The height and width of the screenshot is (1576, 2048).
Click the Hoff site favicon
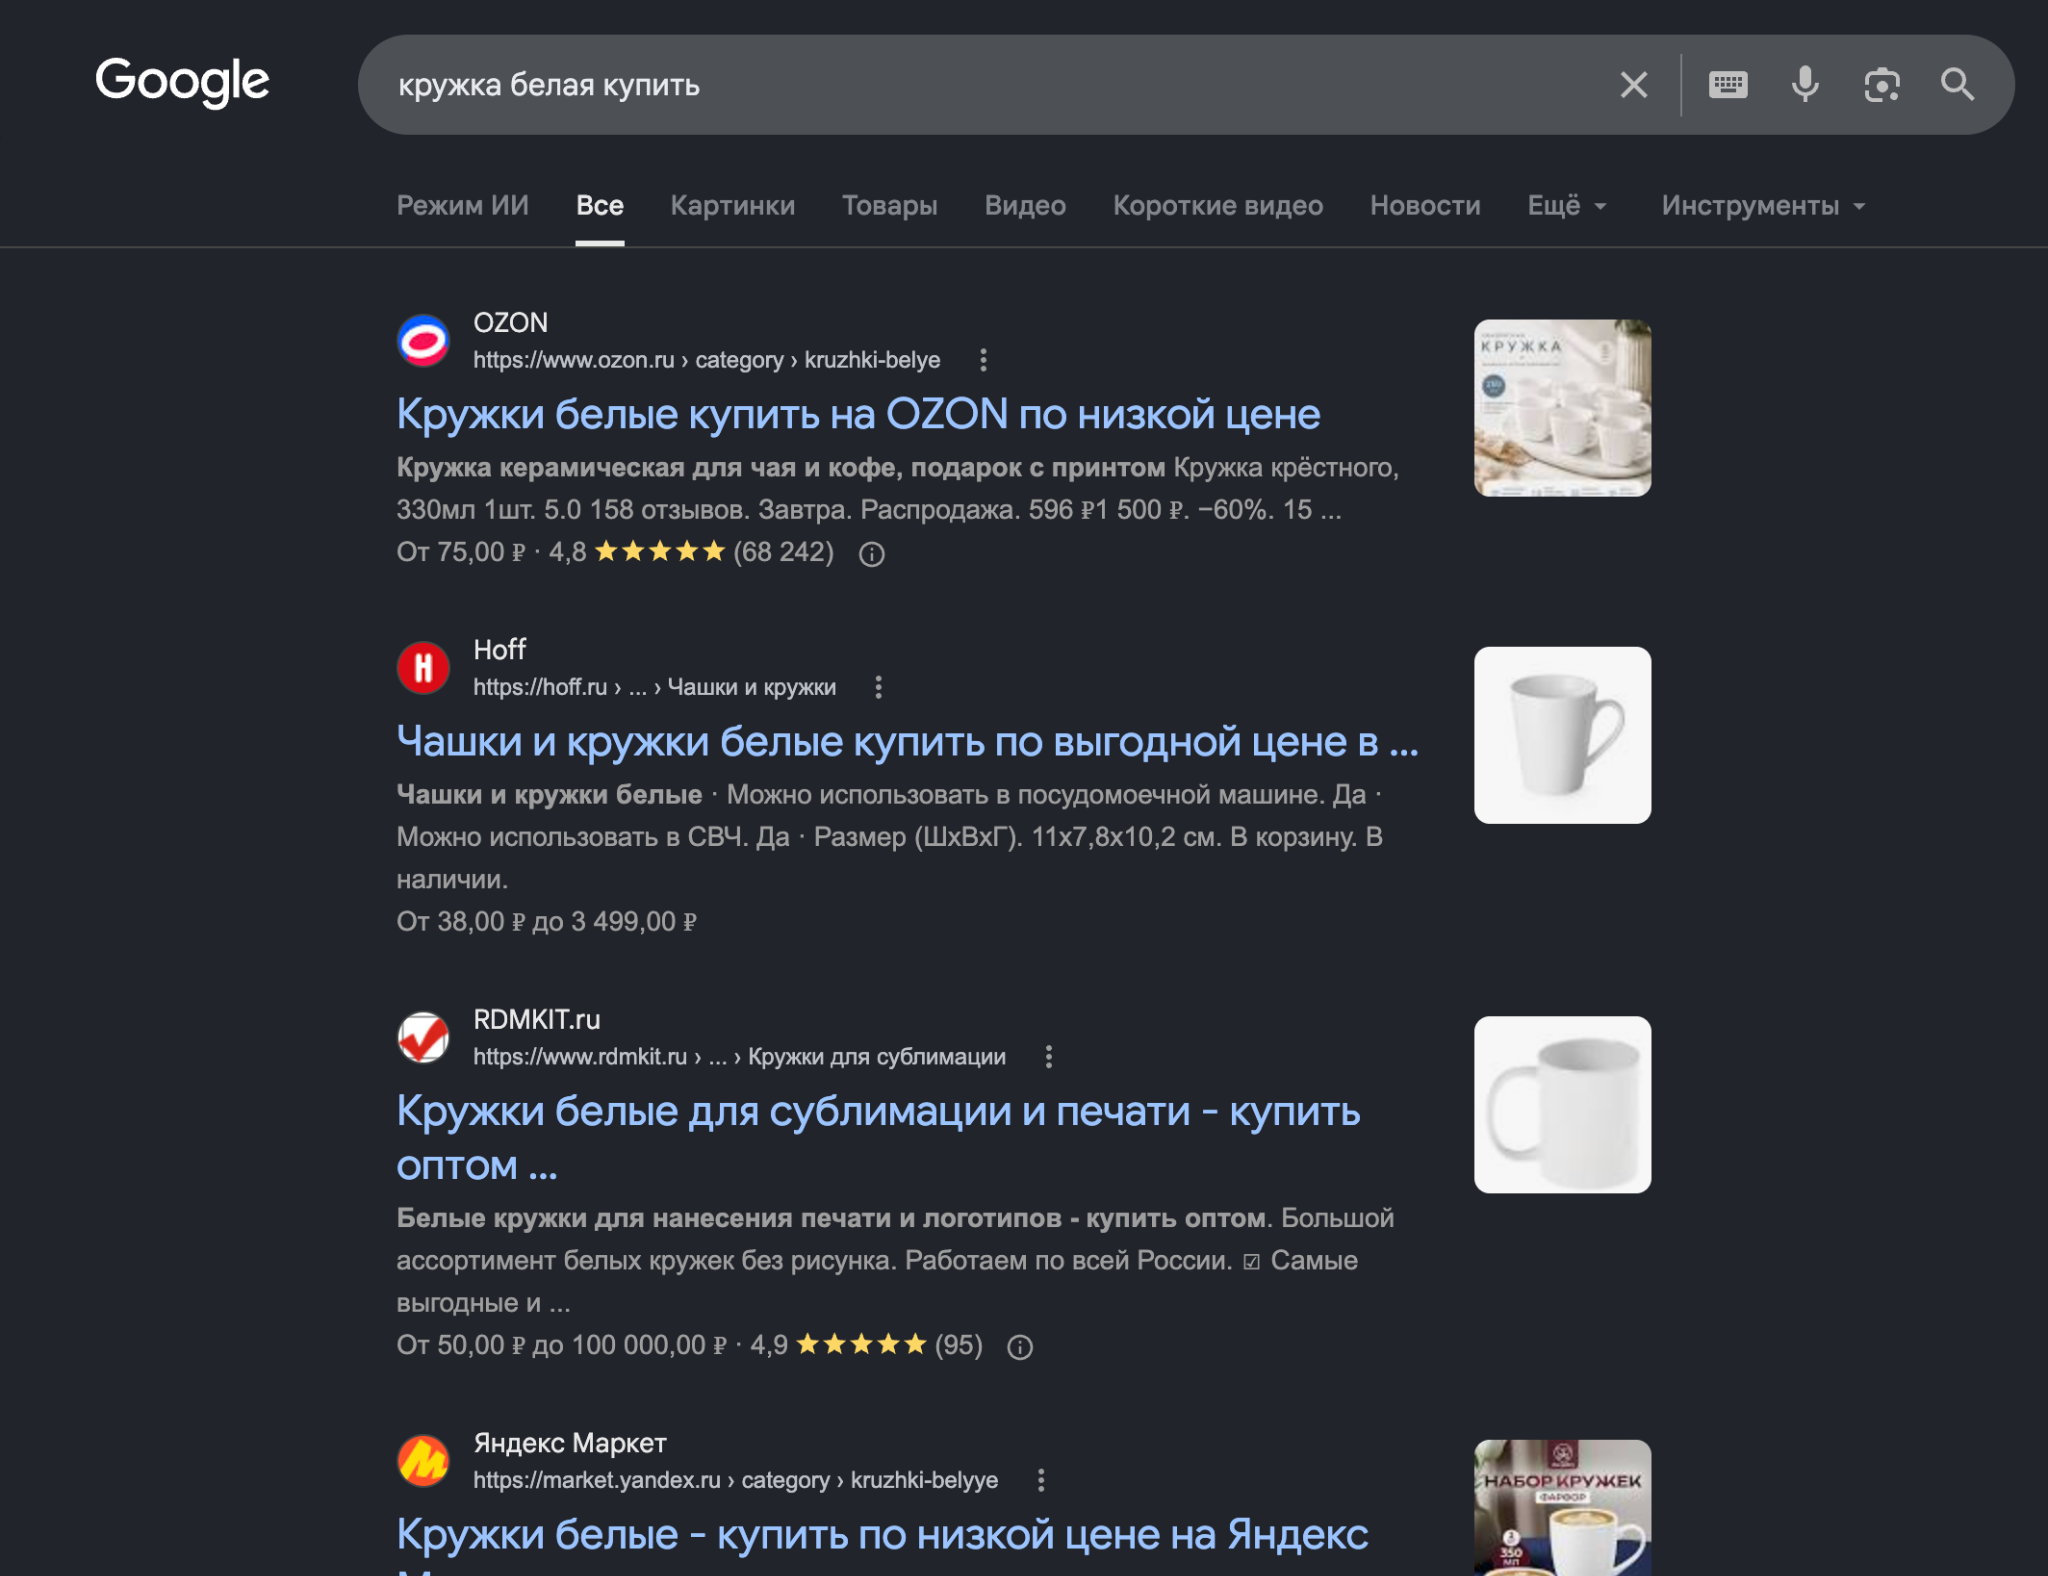click(423, 668)
